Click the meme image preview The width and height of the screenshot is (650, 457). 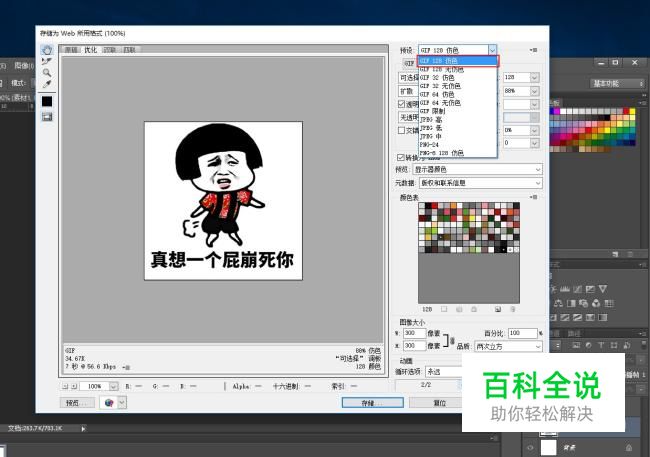pyautogui.click(x=223, y=201)
